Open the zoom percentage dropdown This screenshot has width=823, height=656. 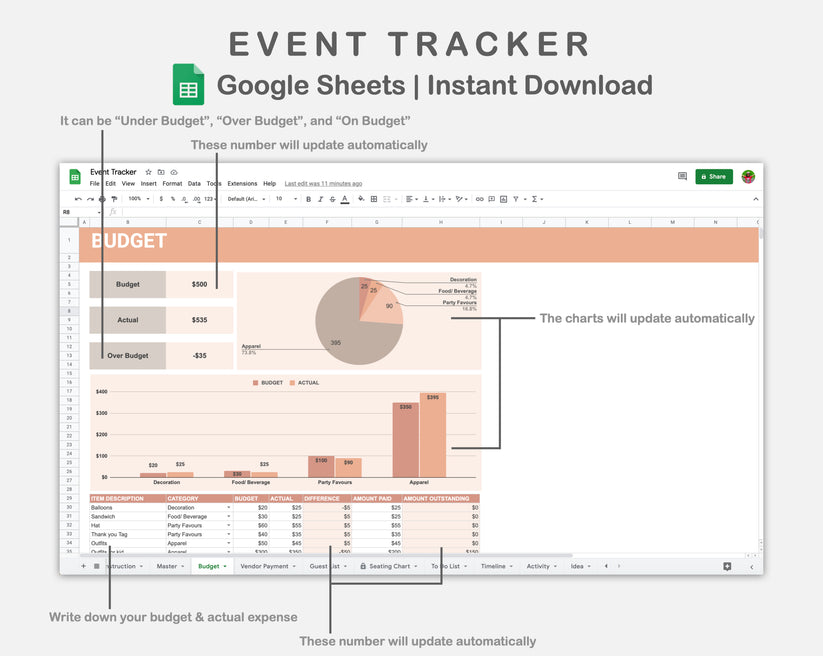coord(135,199)
